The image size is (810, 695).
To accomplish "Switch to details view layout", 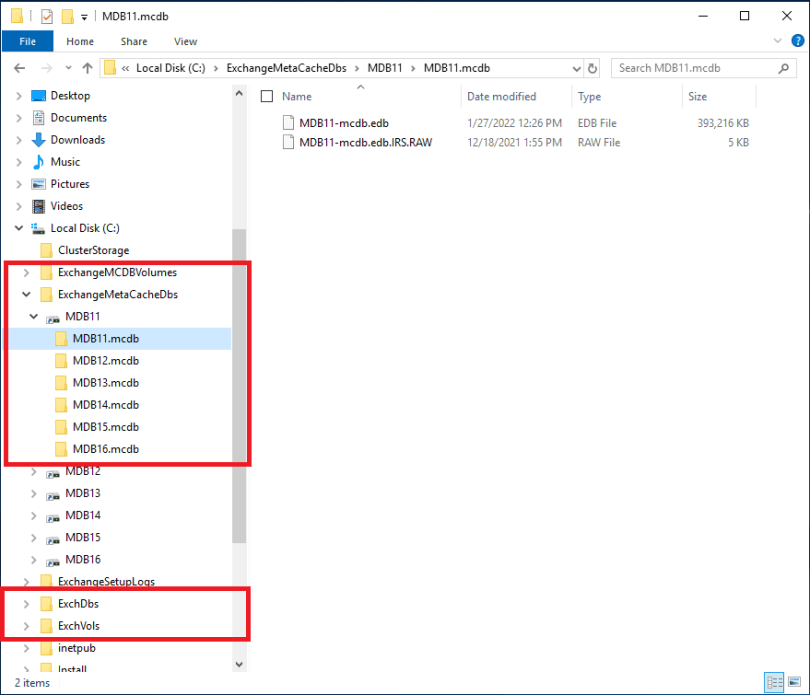I will tap(773, 681).
